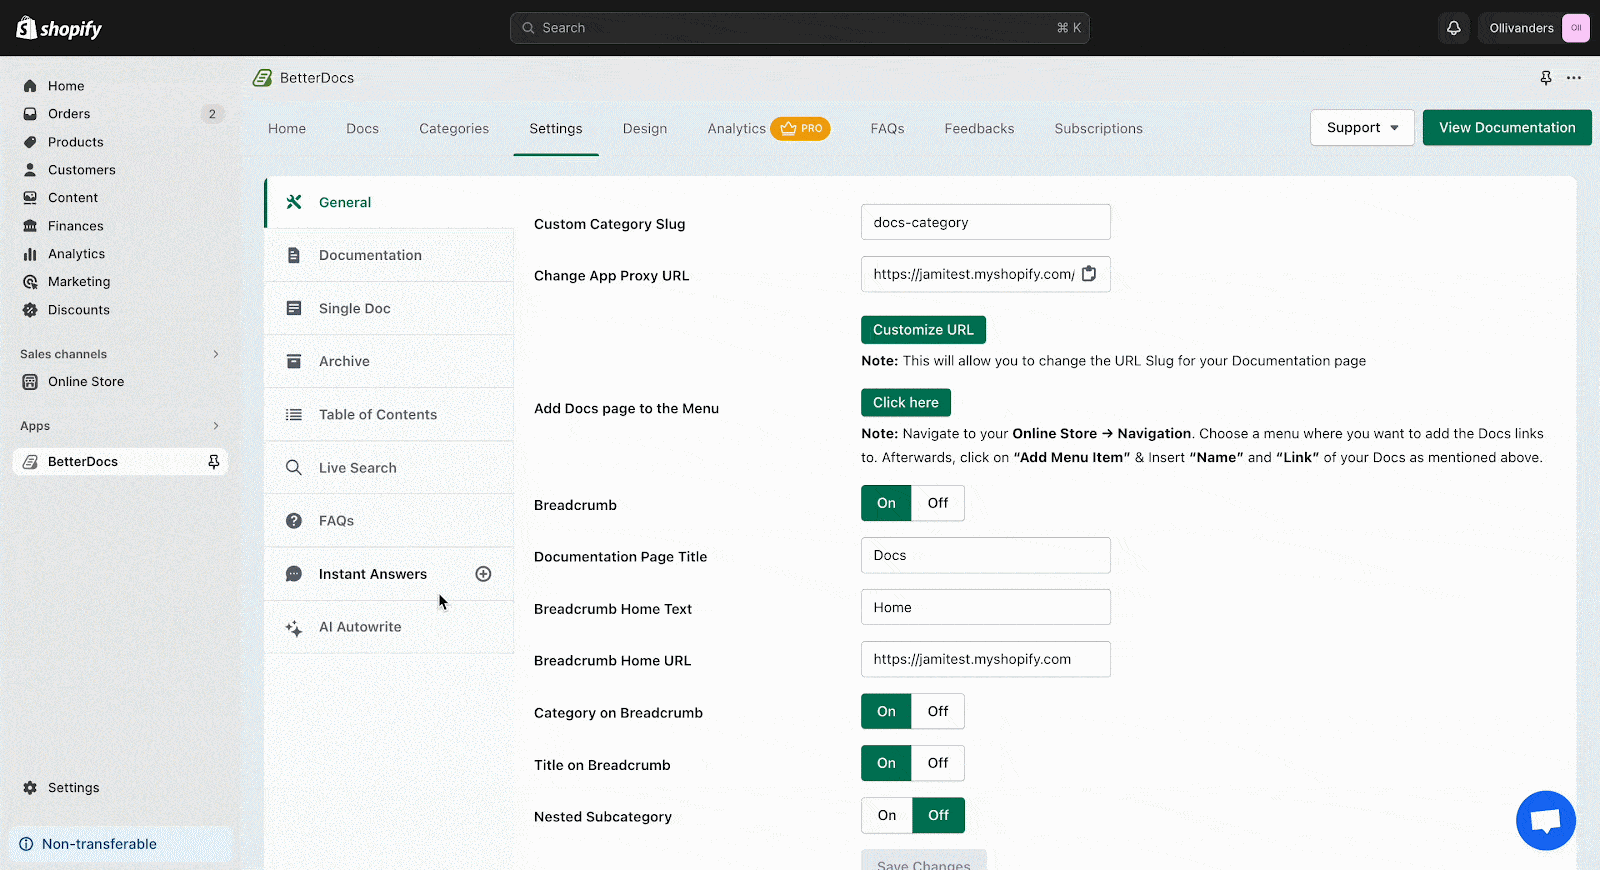Viewport: 1600px width, 870px height.
Task: Focus the top Search bar
Action: [800, 28]
